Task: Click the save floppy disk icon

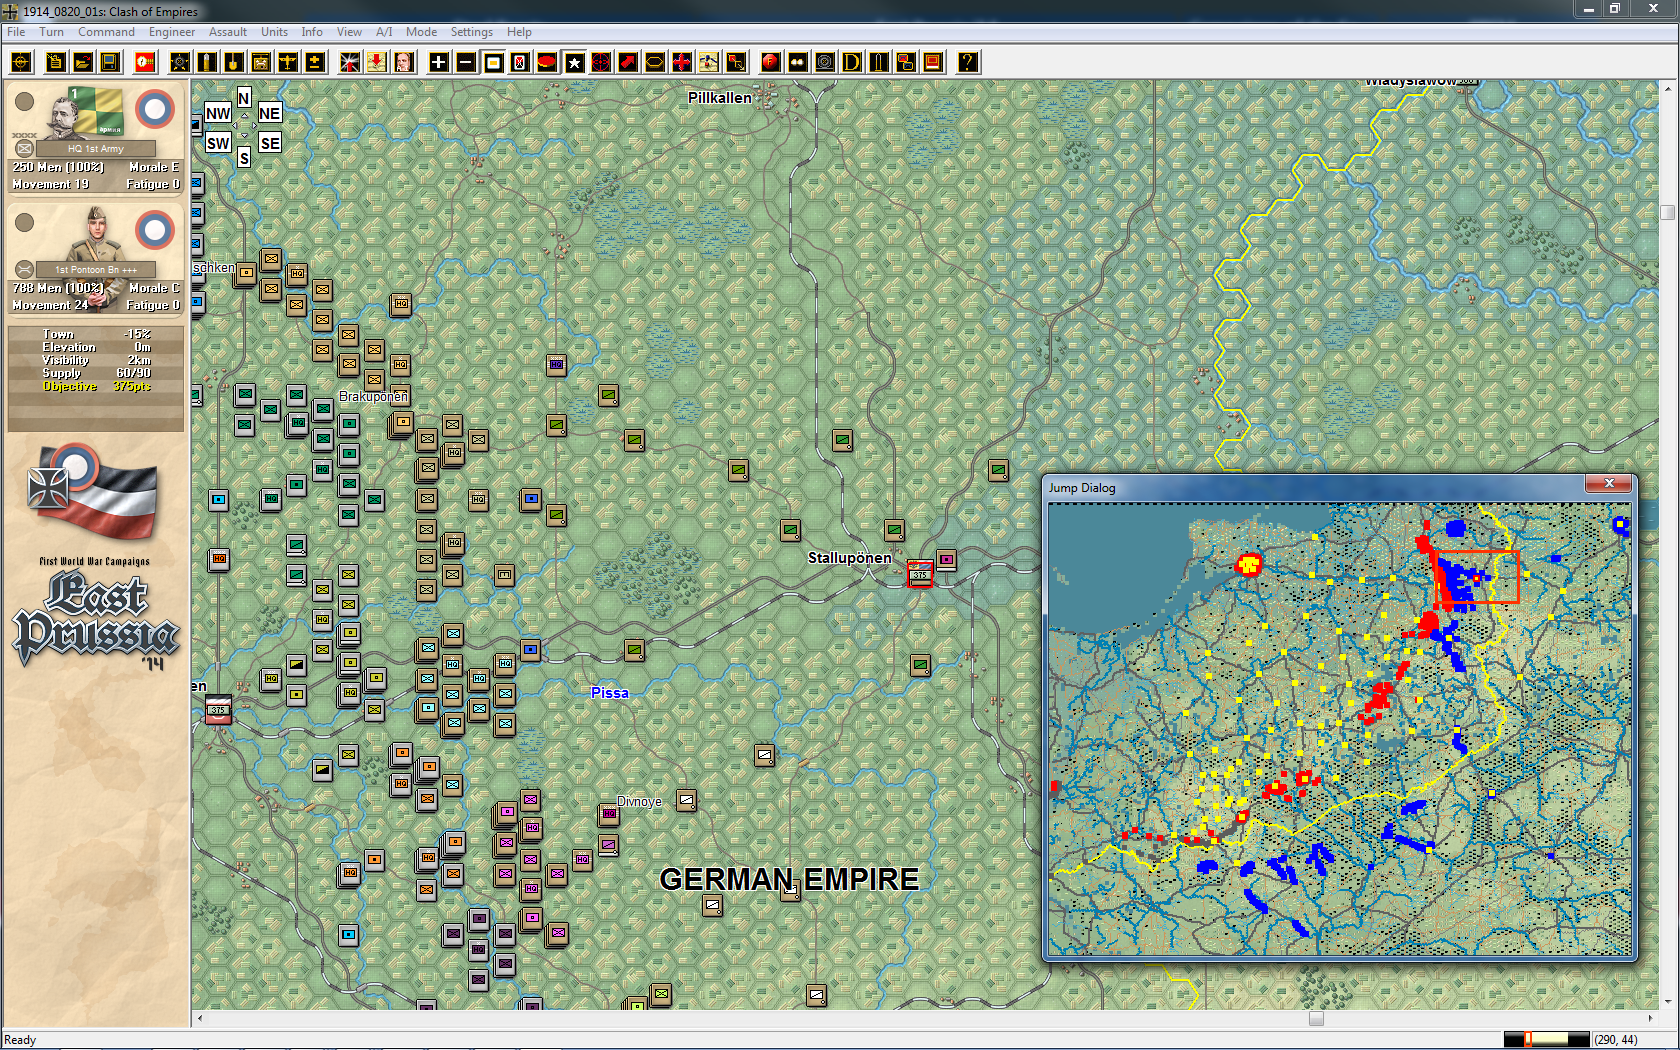Action: point(110,62)
